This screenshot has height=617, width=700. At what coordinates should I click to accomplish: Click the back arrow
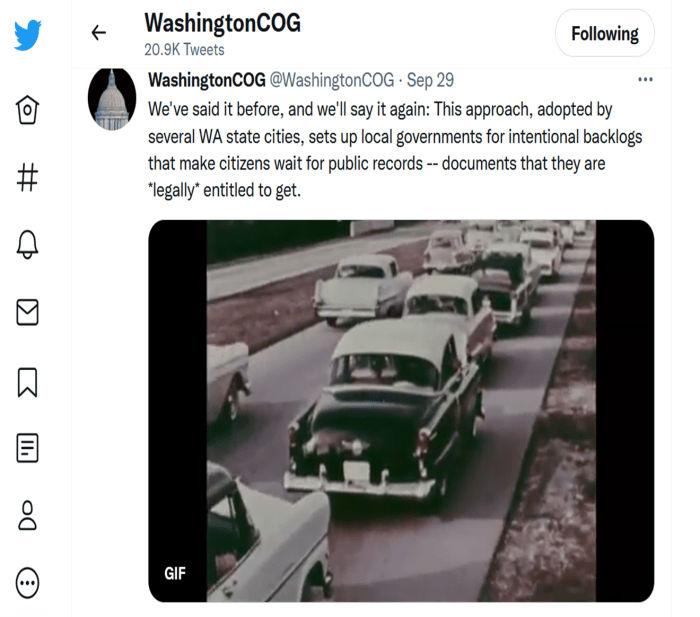pos(98,33)
